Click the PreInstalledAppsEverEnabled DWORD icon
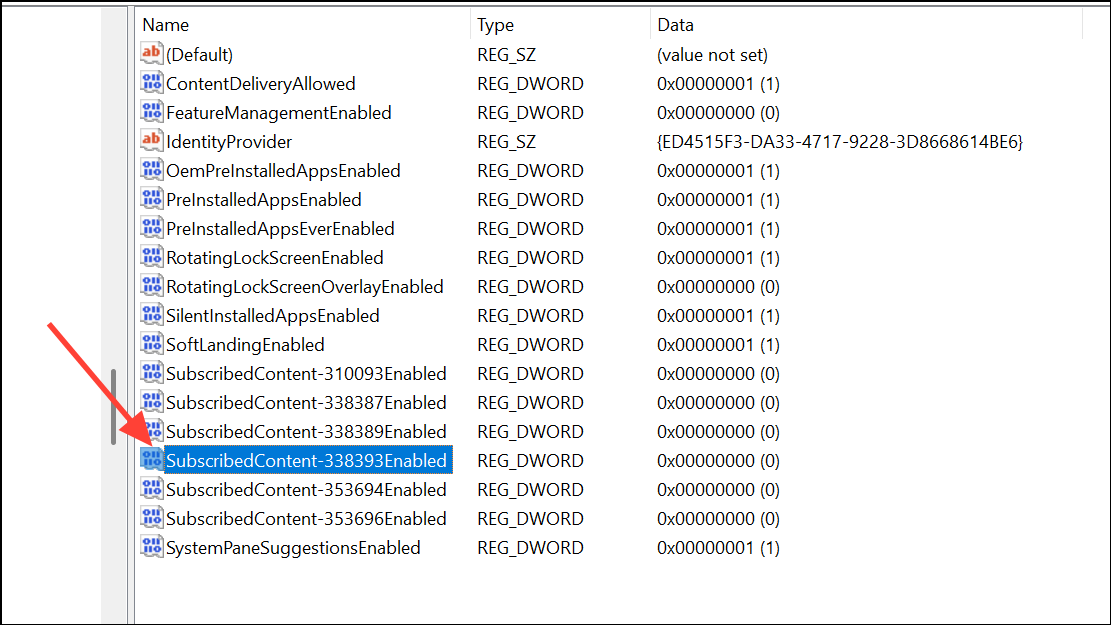 (x=152, y=228)
